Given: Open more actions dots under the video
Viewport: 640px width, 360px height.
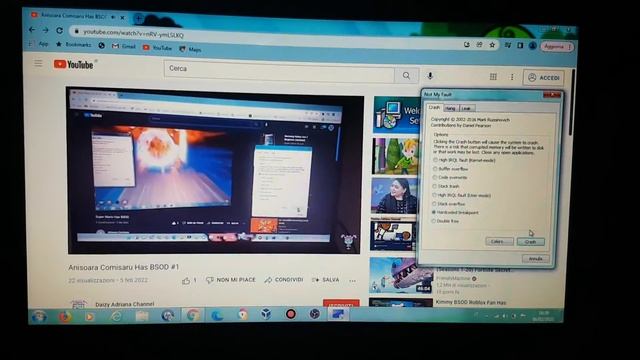Looking at the screenshot, I should pos(353,281).
